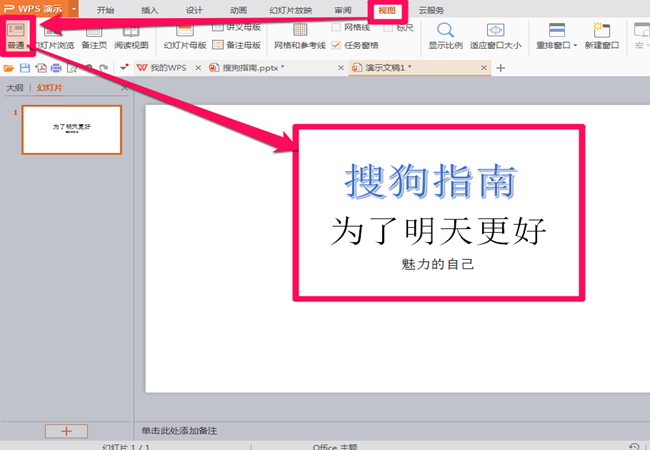Open the WPS 演示 application menu dropdown arrow
The height and width of the screenshot is (450, 650).
tap(74, 9)
